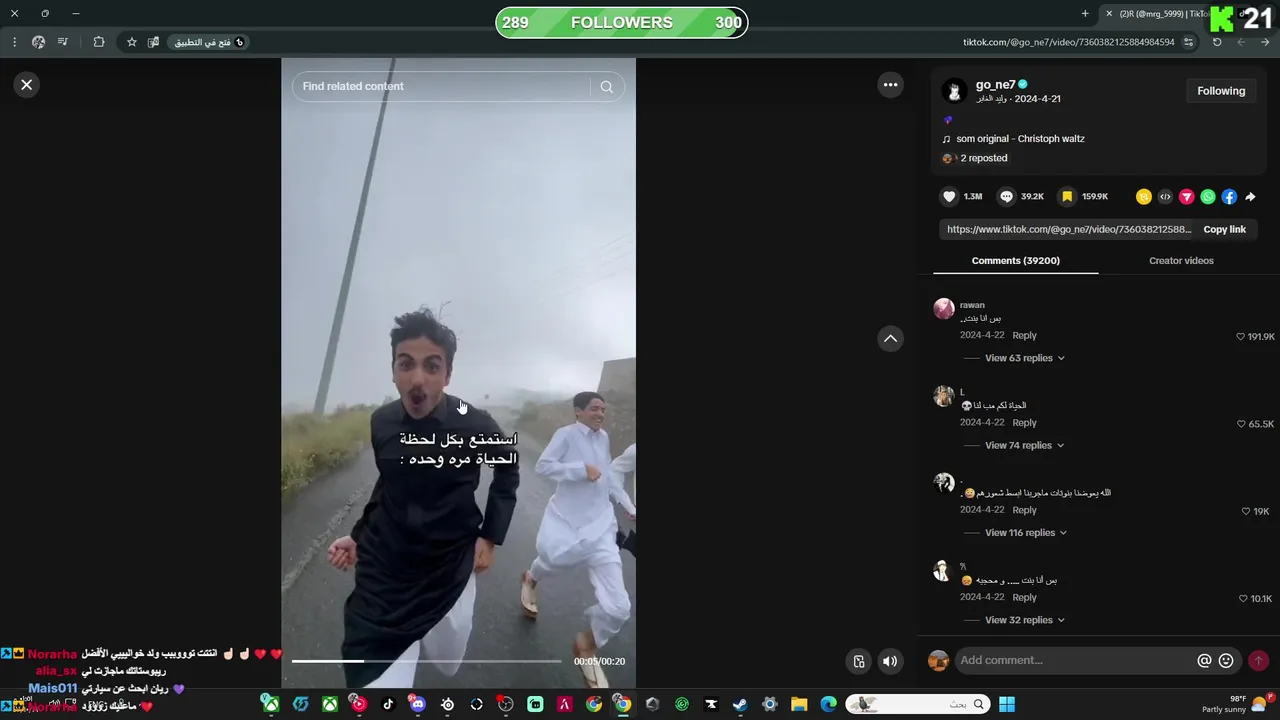Open the Chrome extensions puzzle icon
1280x720 pixels.
pos(99,42)
